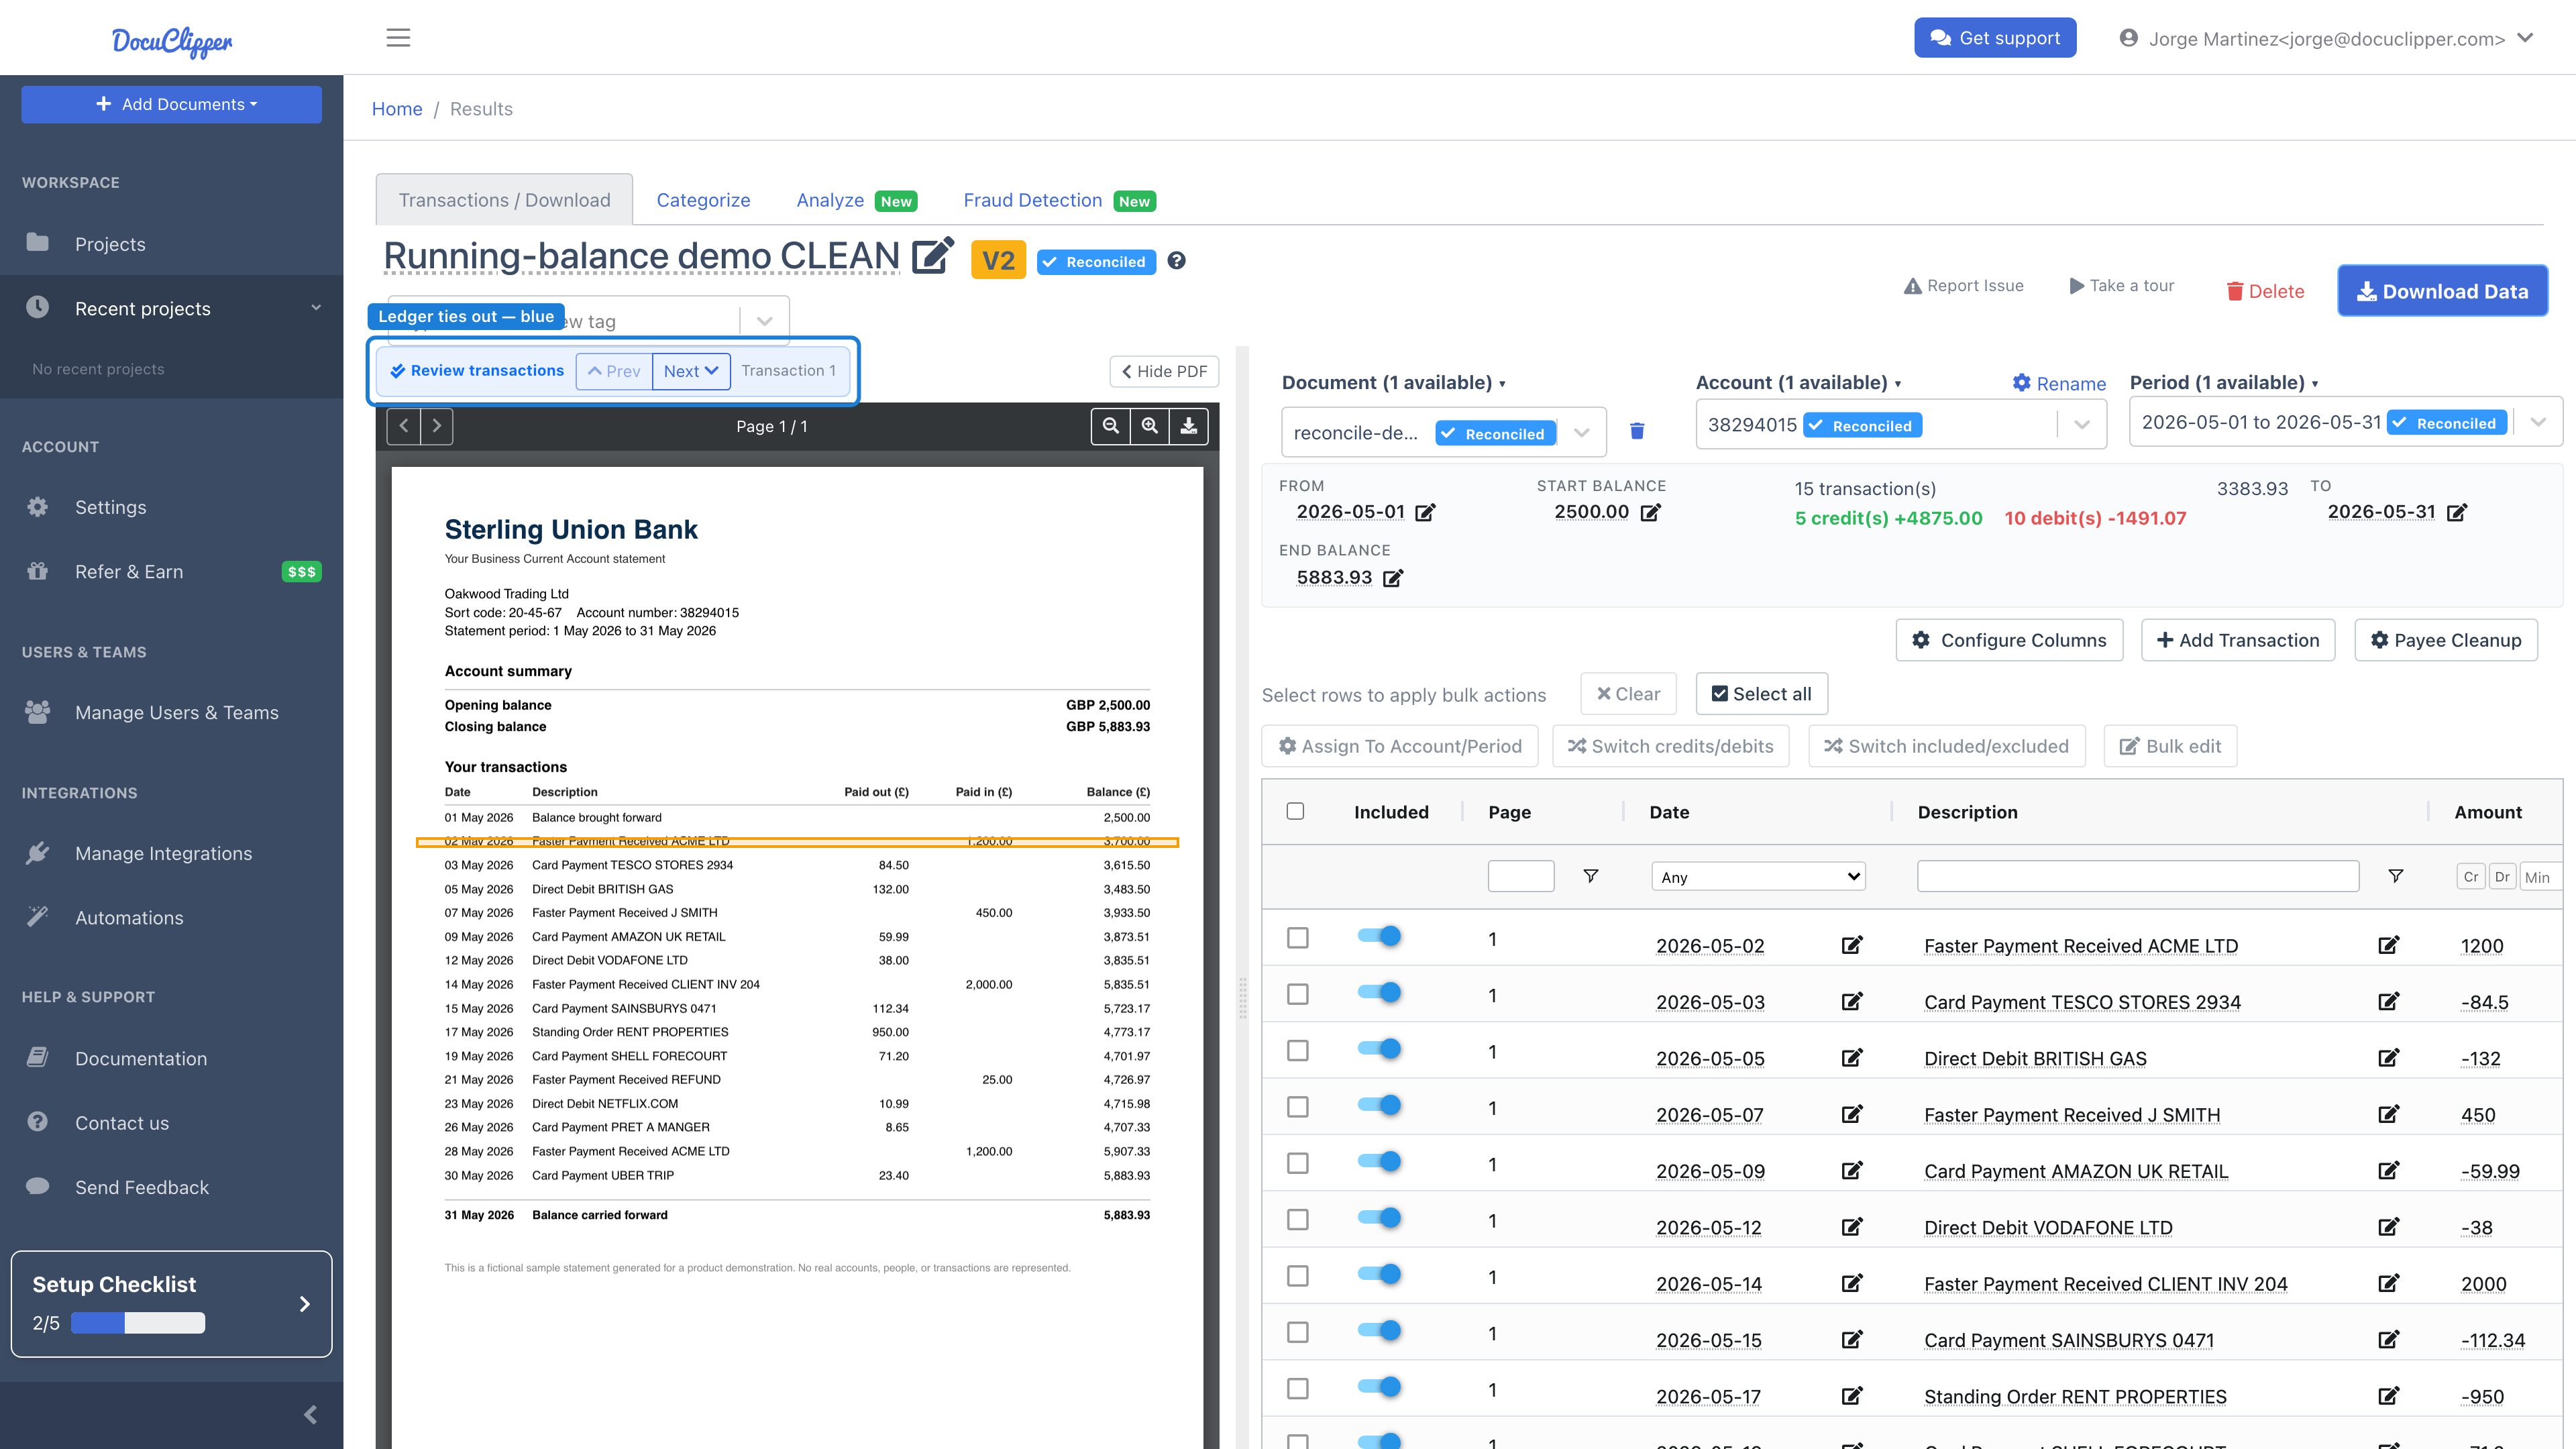The image size is (2576, 1449).
Task: Edit the end balance 5883.93
Action: pos(1393,578)
